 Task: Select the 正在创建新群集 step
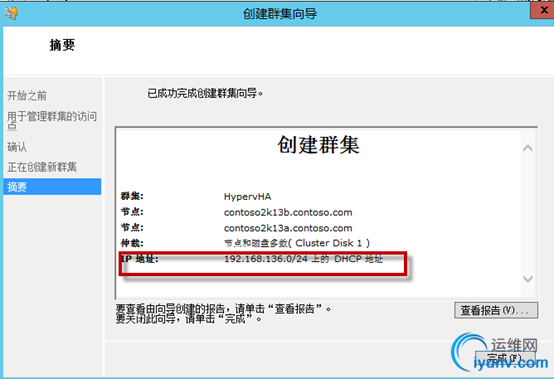pyautogui.click(x=42, y=167)
